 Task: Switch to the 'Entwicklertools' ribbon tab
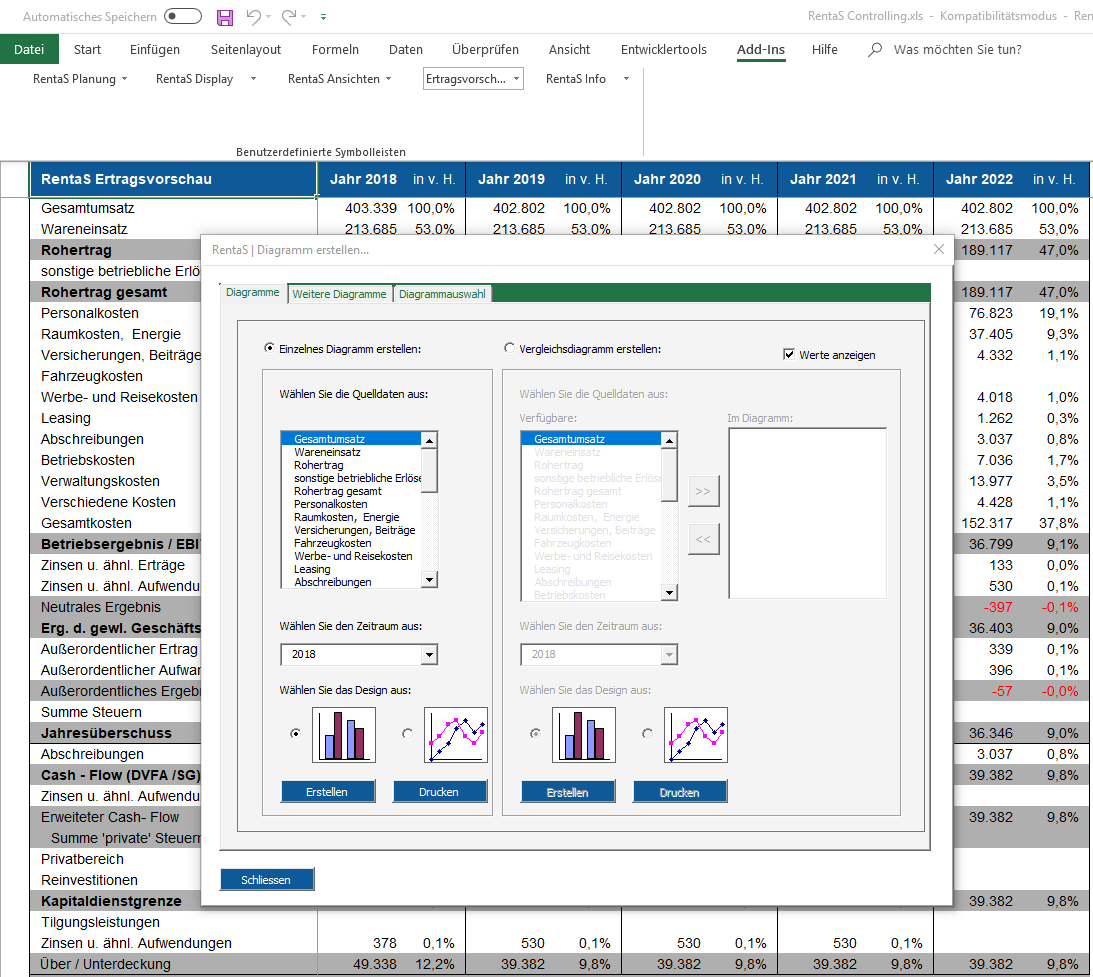tap(664, 49)
